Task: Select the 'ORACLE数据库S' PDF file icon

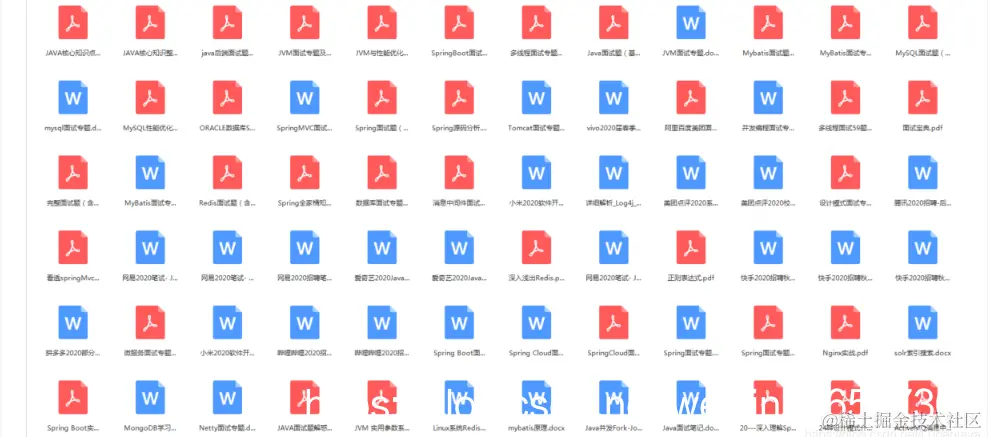Action: click(227, 97)
